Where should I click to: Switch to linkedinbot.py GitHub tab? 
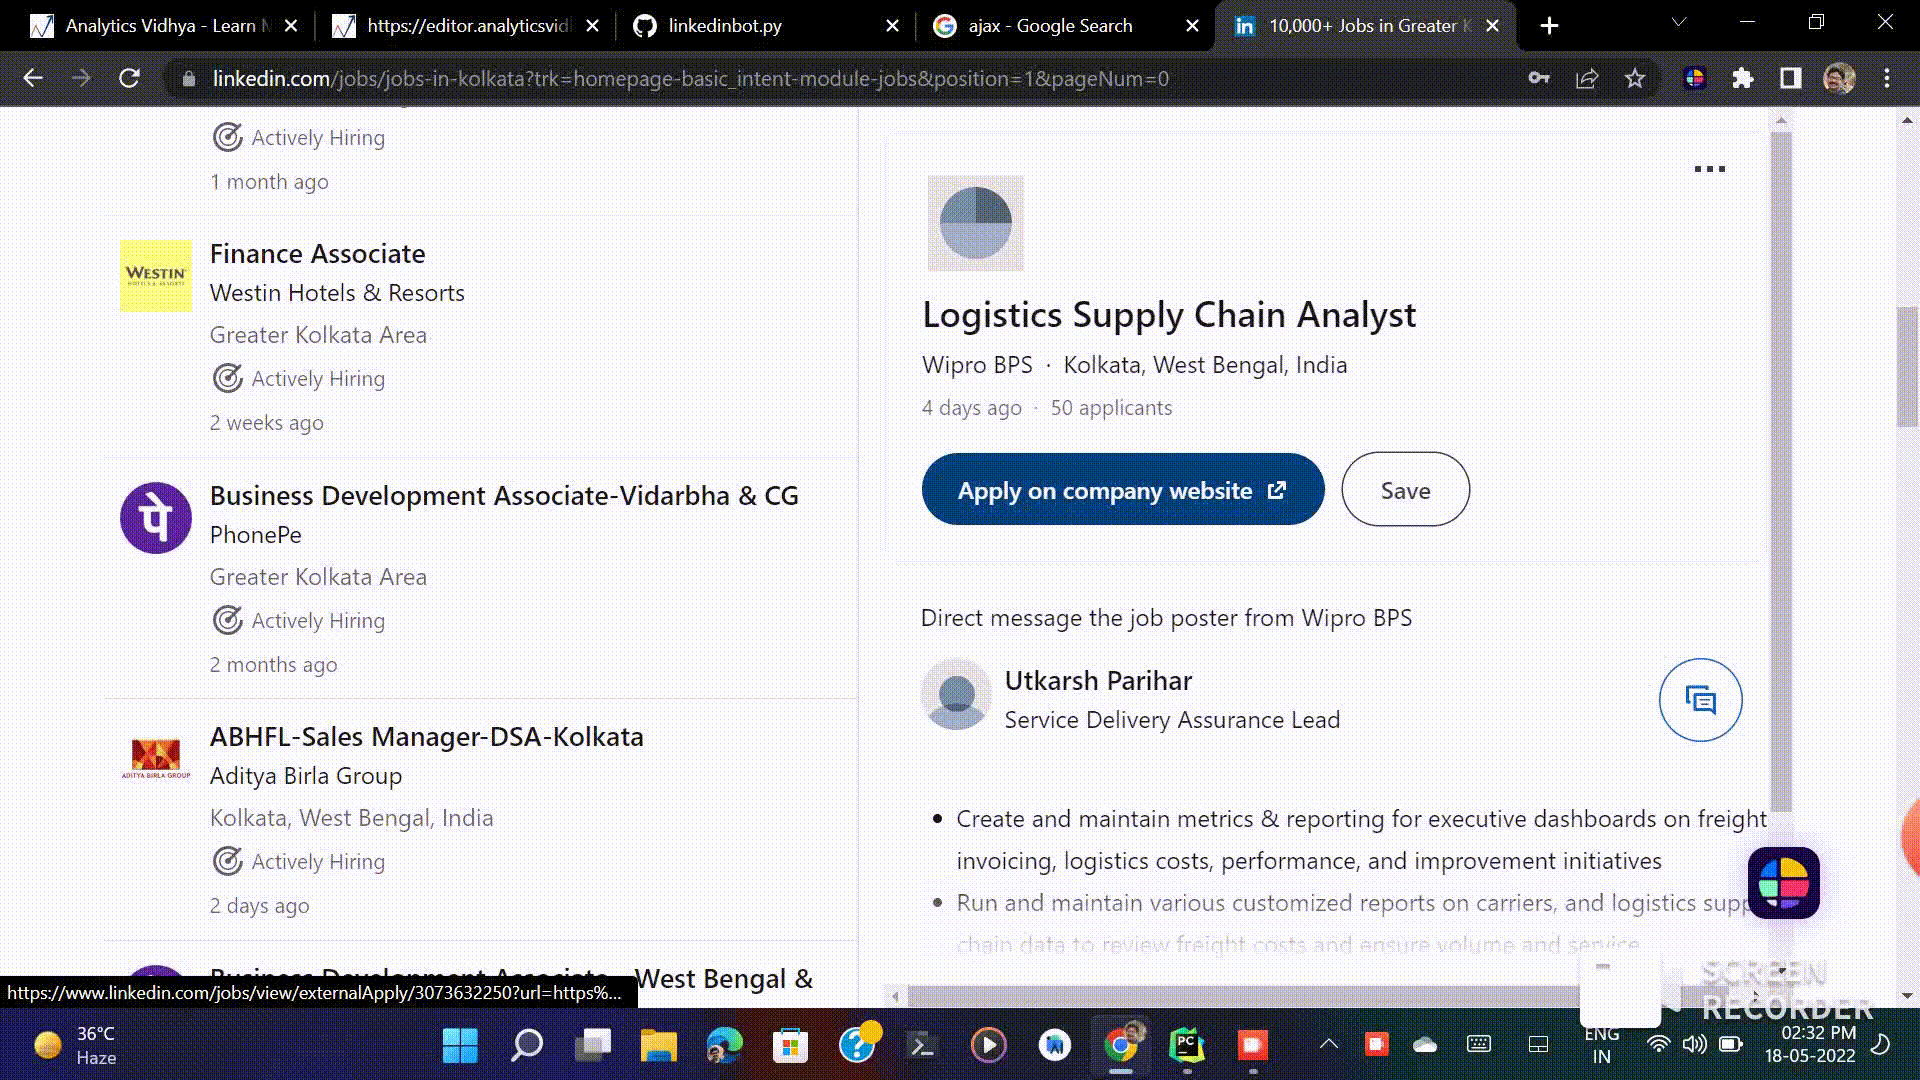pyautogui.click(x=765, y=26)
